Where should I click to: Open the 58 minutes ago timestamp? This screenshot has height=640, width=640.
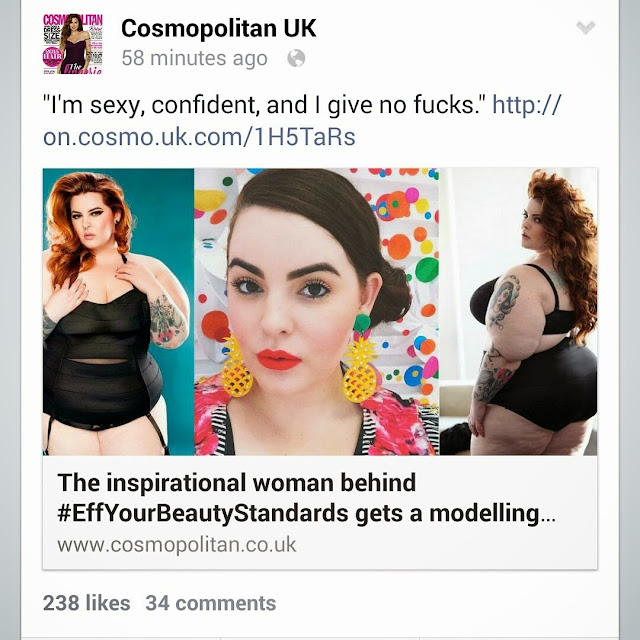click(x=194, y=58)
